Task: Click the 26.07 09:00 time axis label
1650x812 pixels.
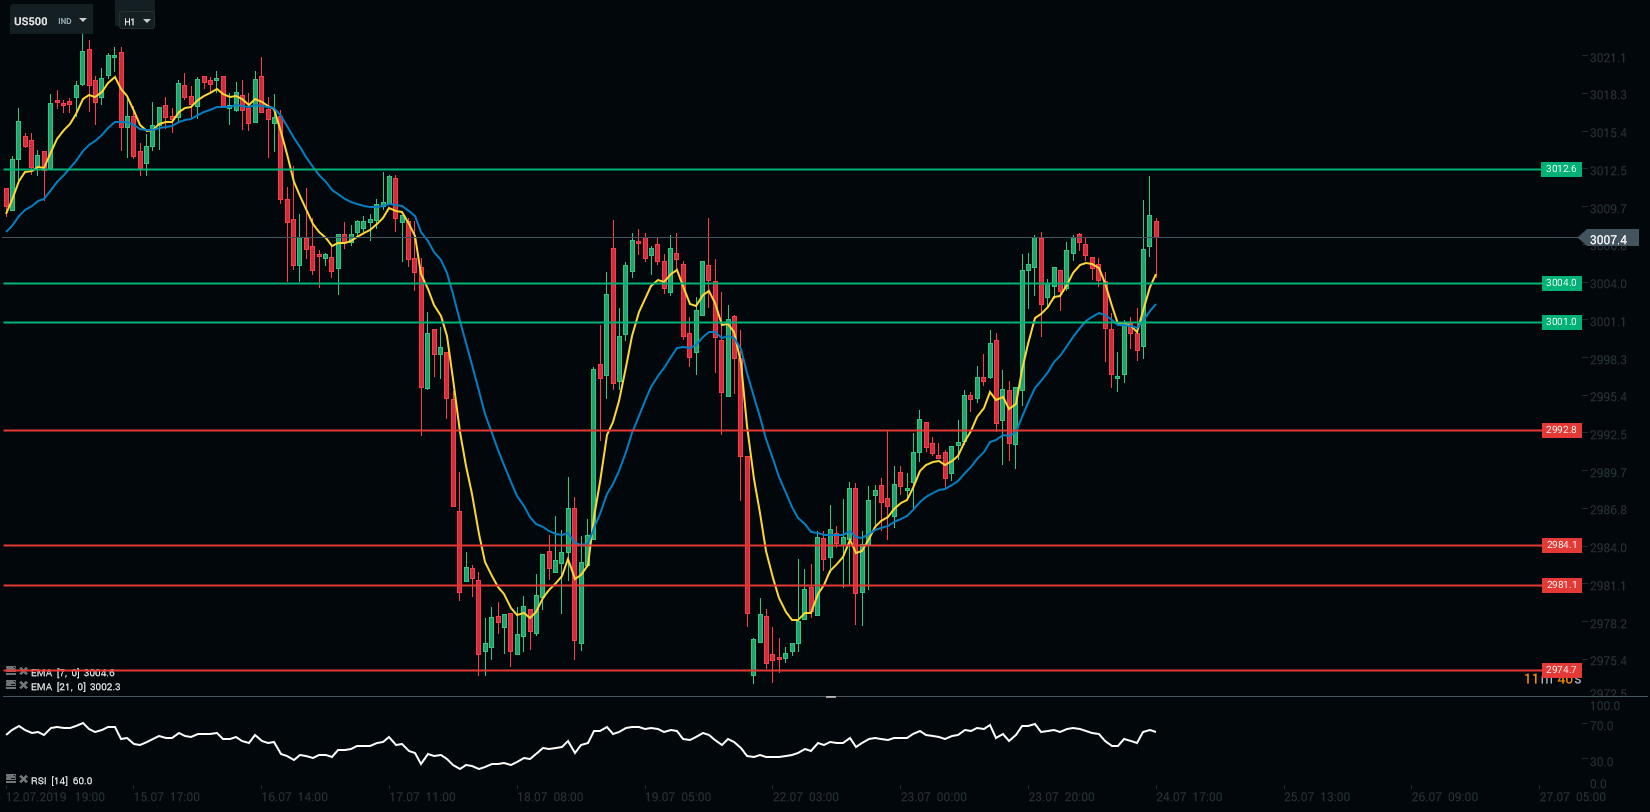Action: pos(1445,797)
